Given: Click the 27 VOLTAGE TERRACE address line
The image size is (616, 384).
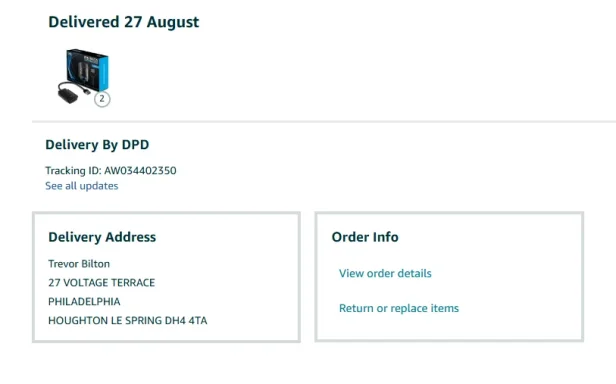Looking at the screenshot, I should pos(102,283).
